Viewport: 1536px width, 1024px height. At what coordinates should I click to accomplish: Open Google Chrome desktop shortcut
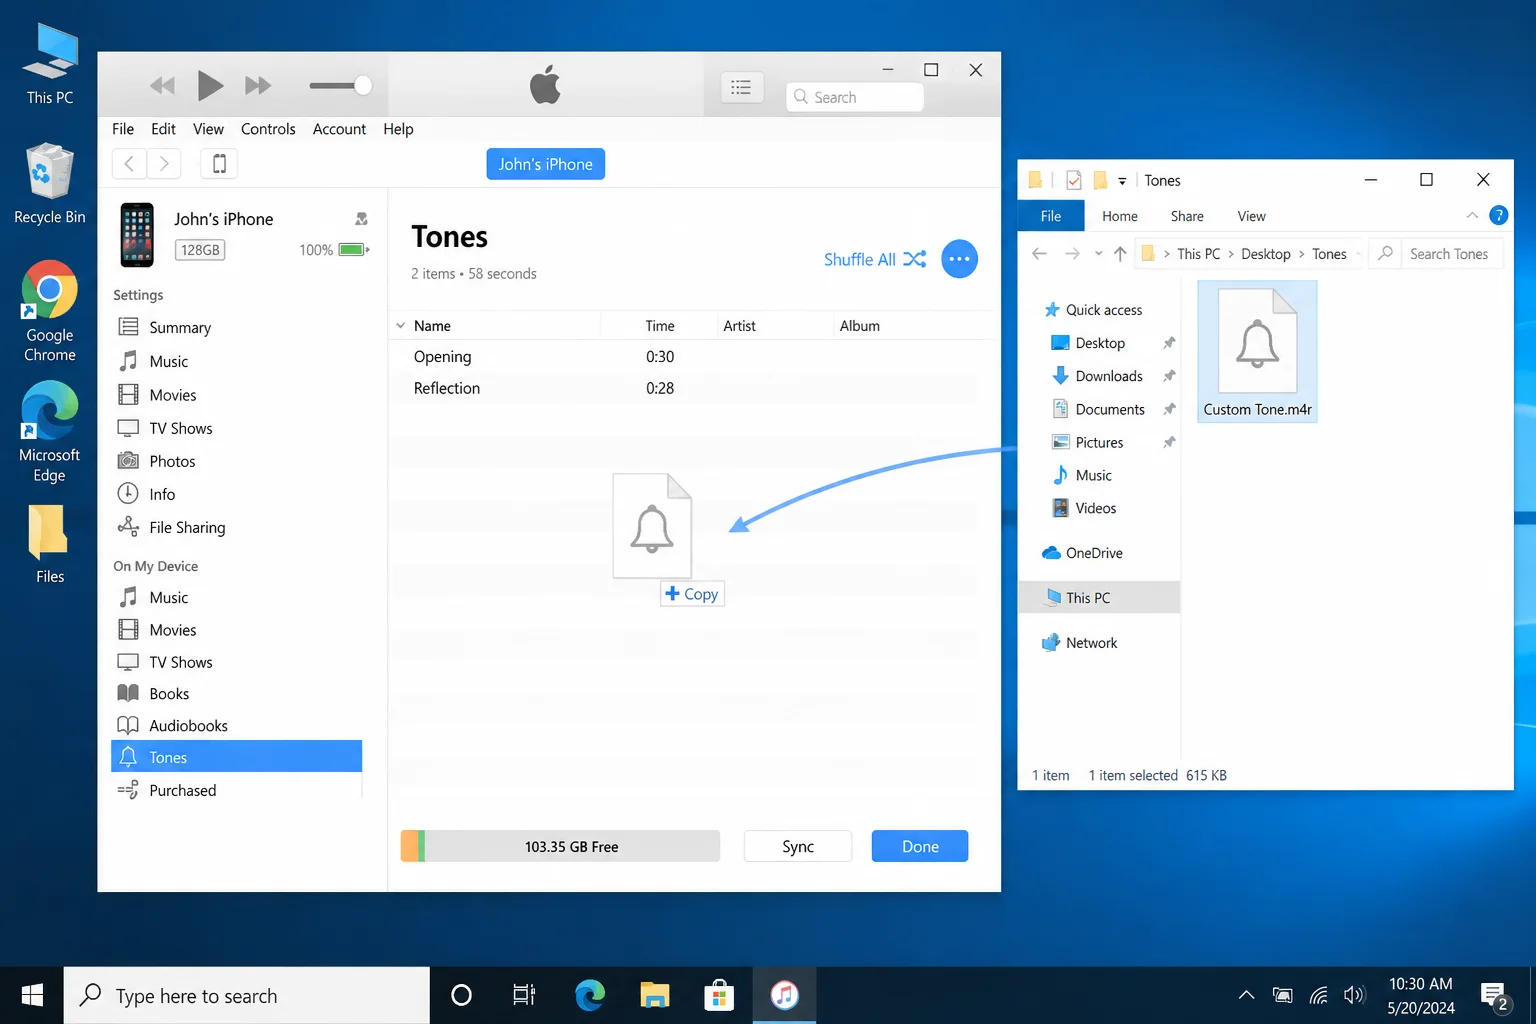pyautogui.click(x=50, y=312)
